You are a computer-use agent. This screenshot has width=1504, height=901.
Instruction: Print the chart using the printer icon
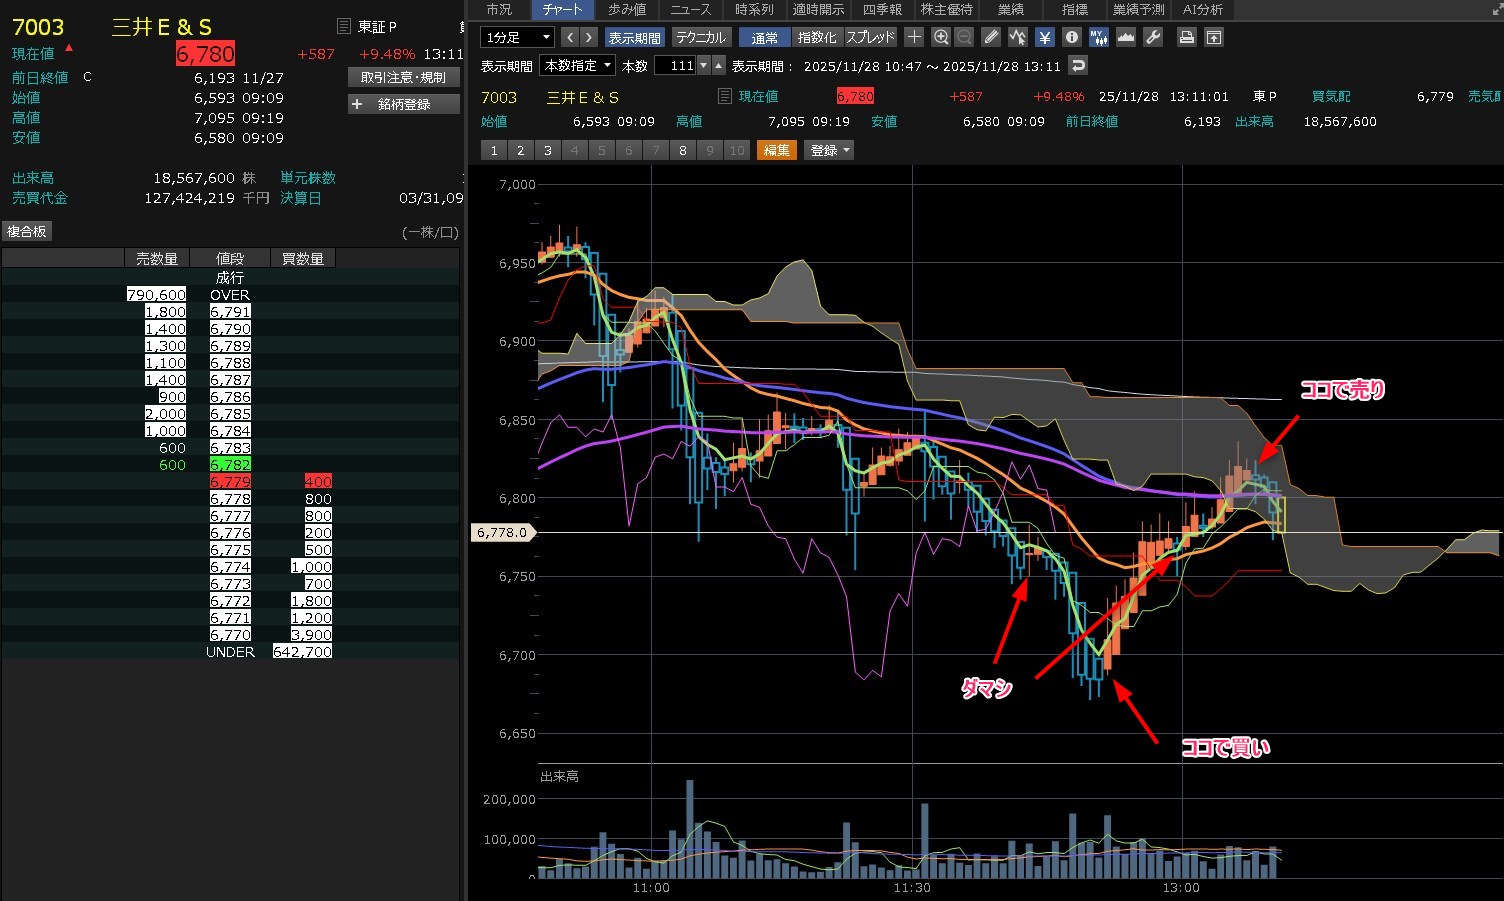tap(1186, 37)
